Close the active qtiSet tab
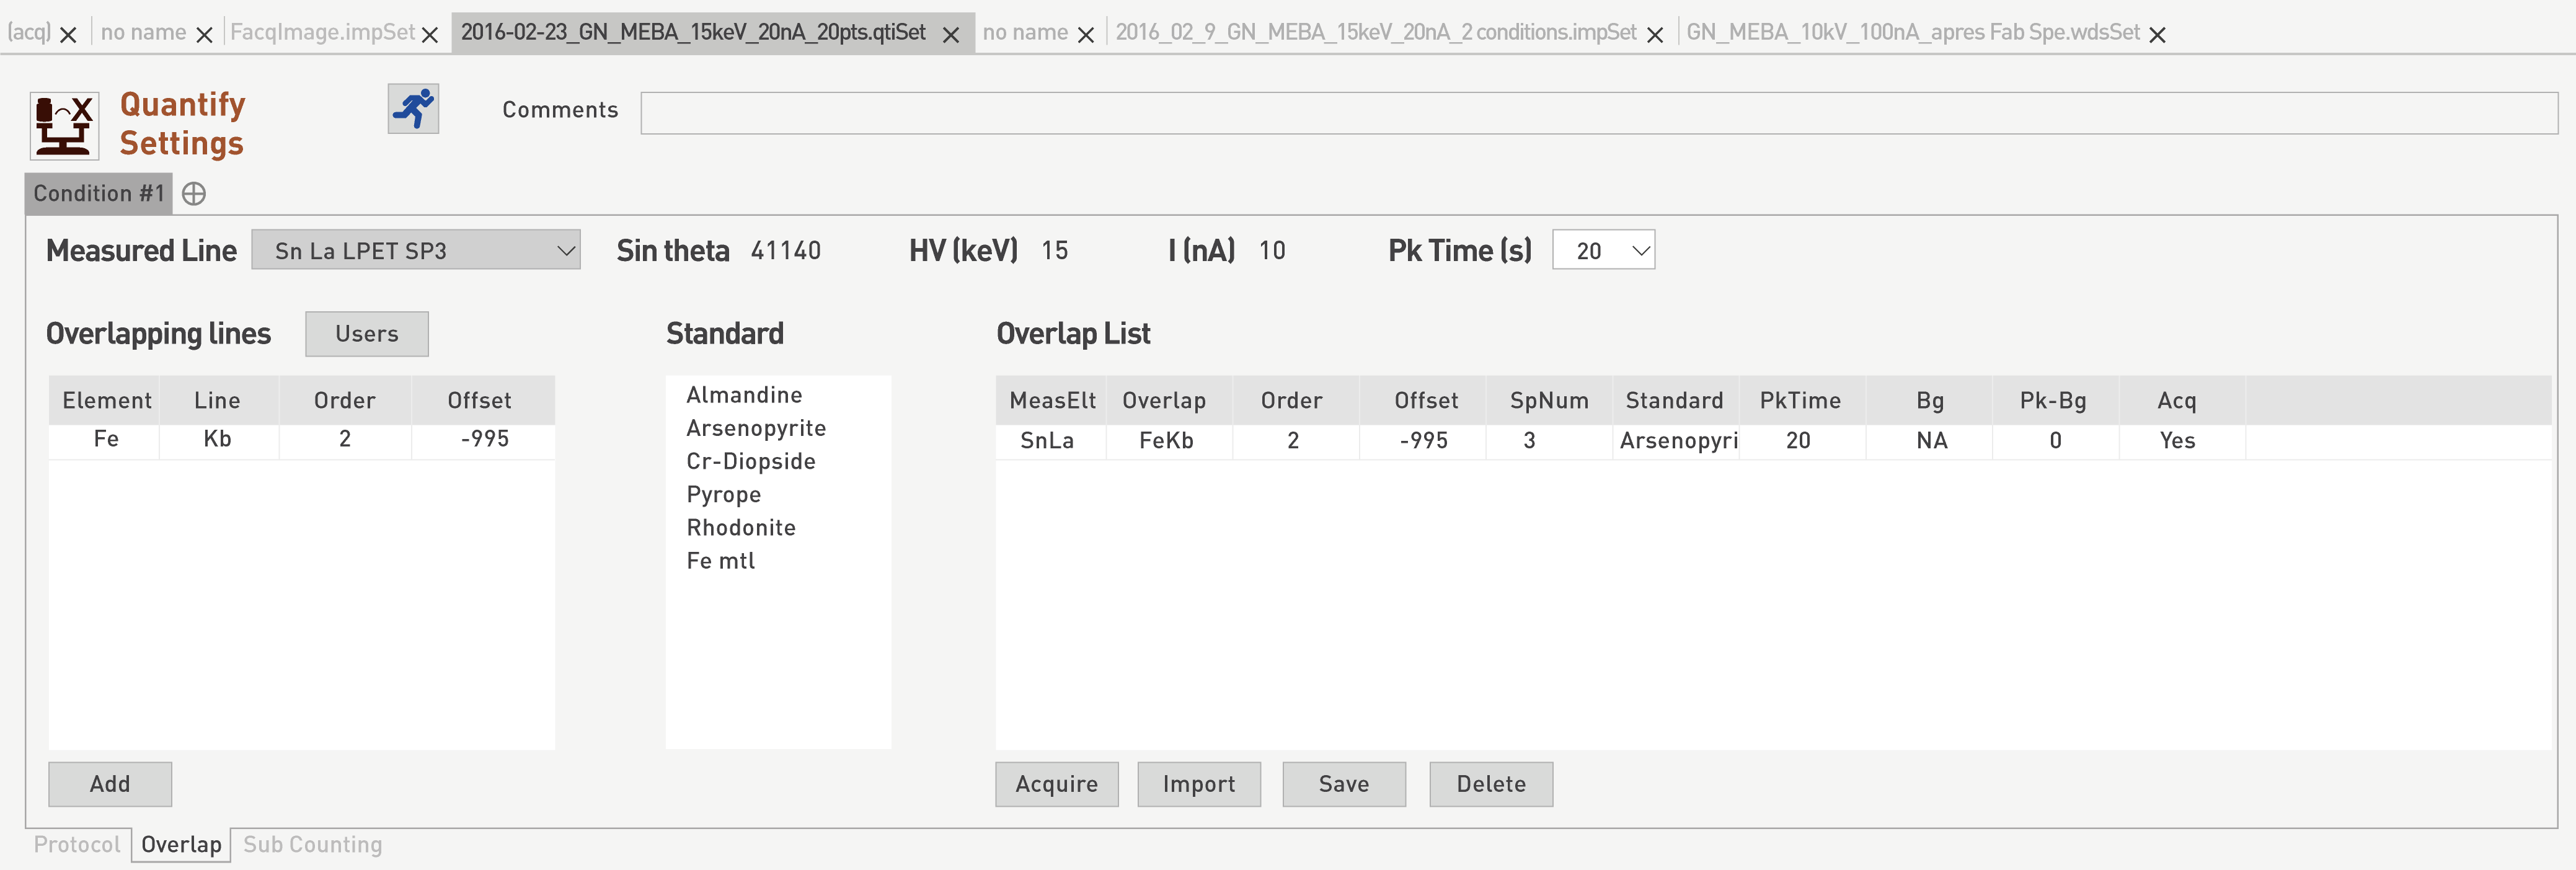The height and width of the screenshot is (870, 2576). point(951,35)
